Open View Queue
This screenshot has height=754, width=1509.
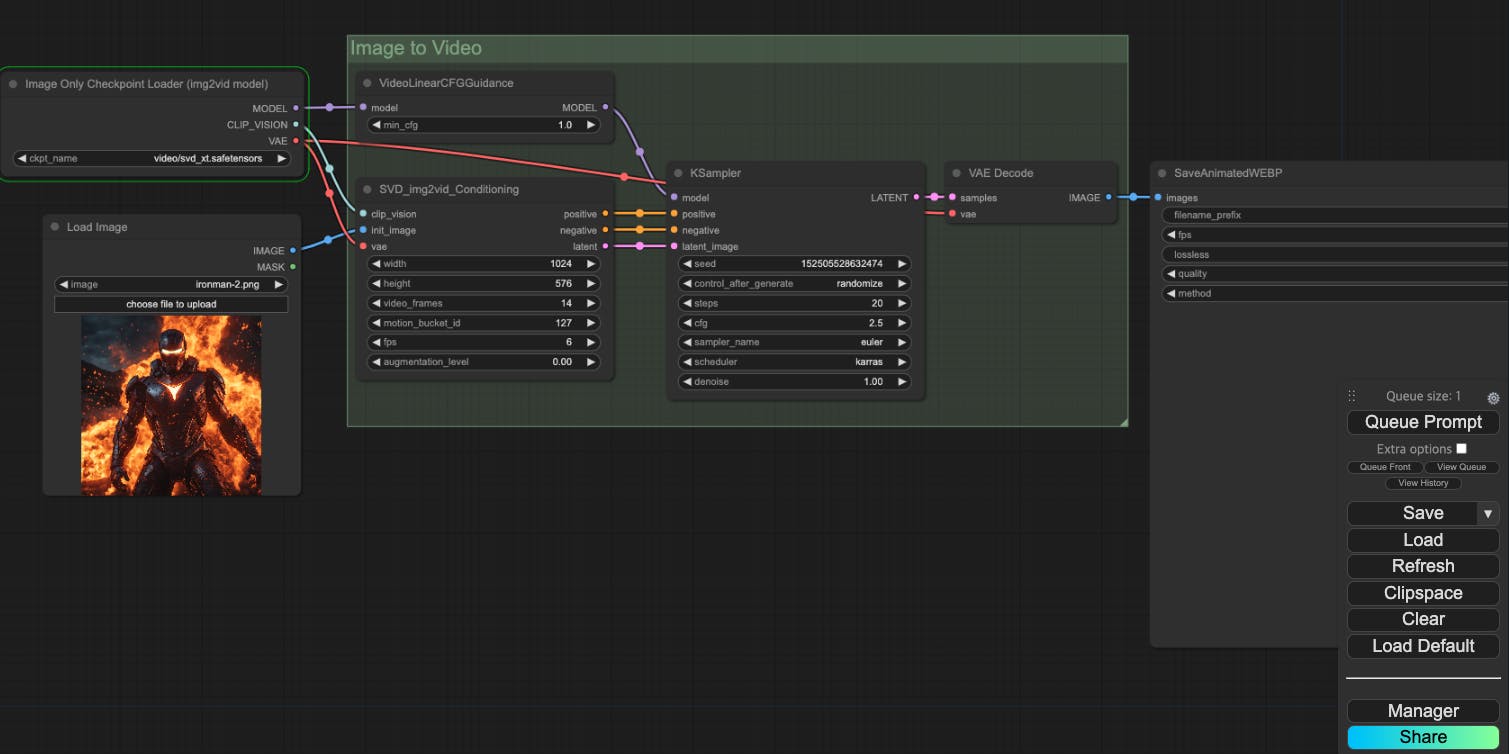[x=1461, y=467]
